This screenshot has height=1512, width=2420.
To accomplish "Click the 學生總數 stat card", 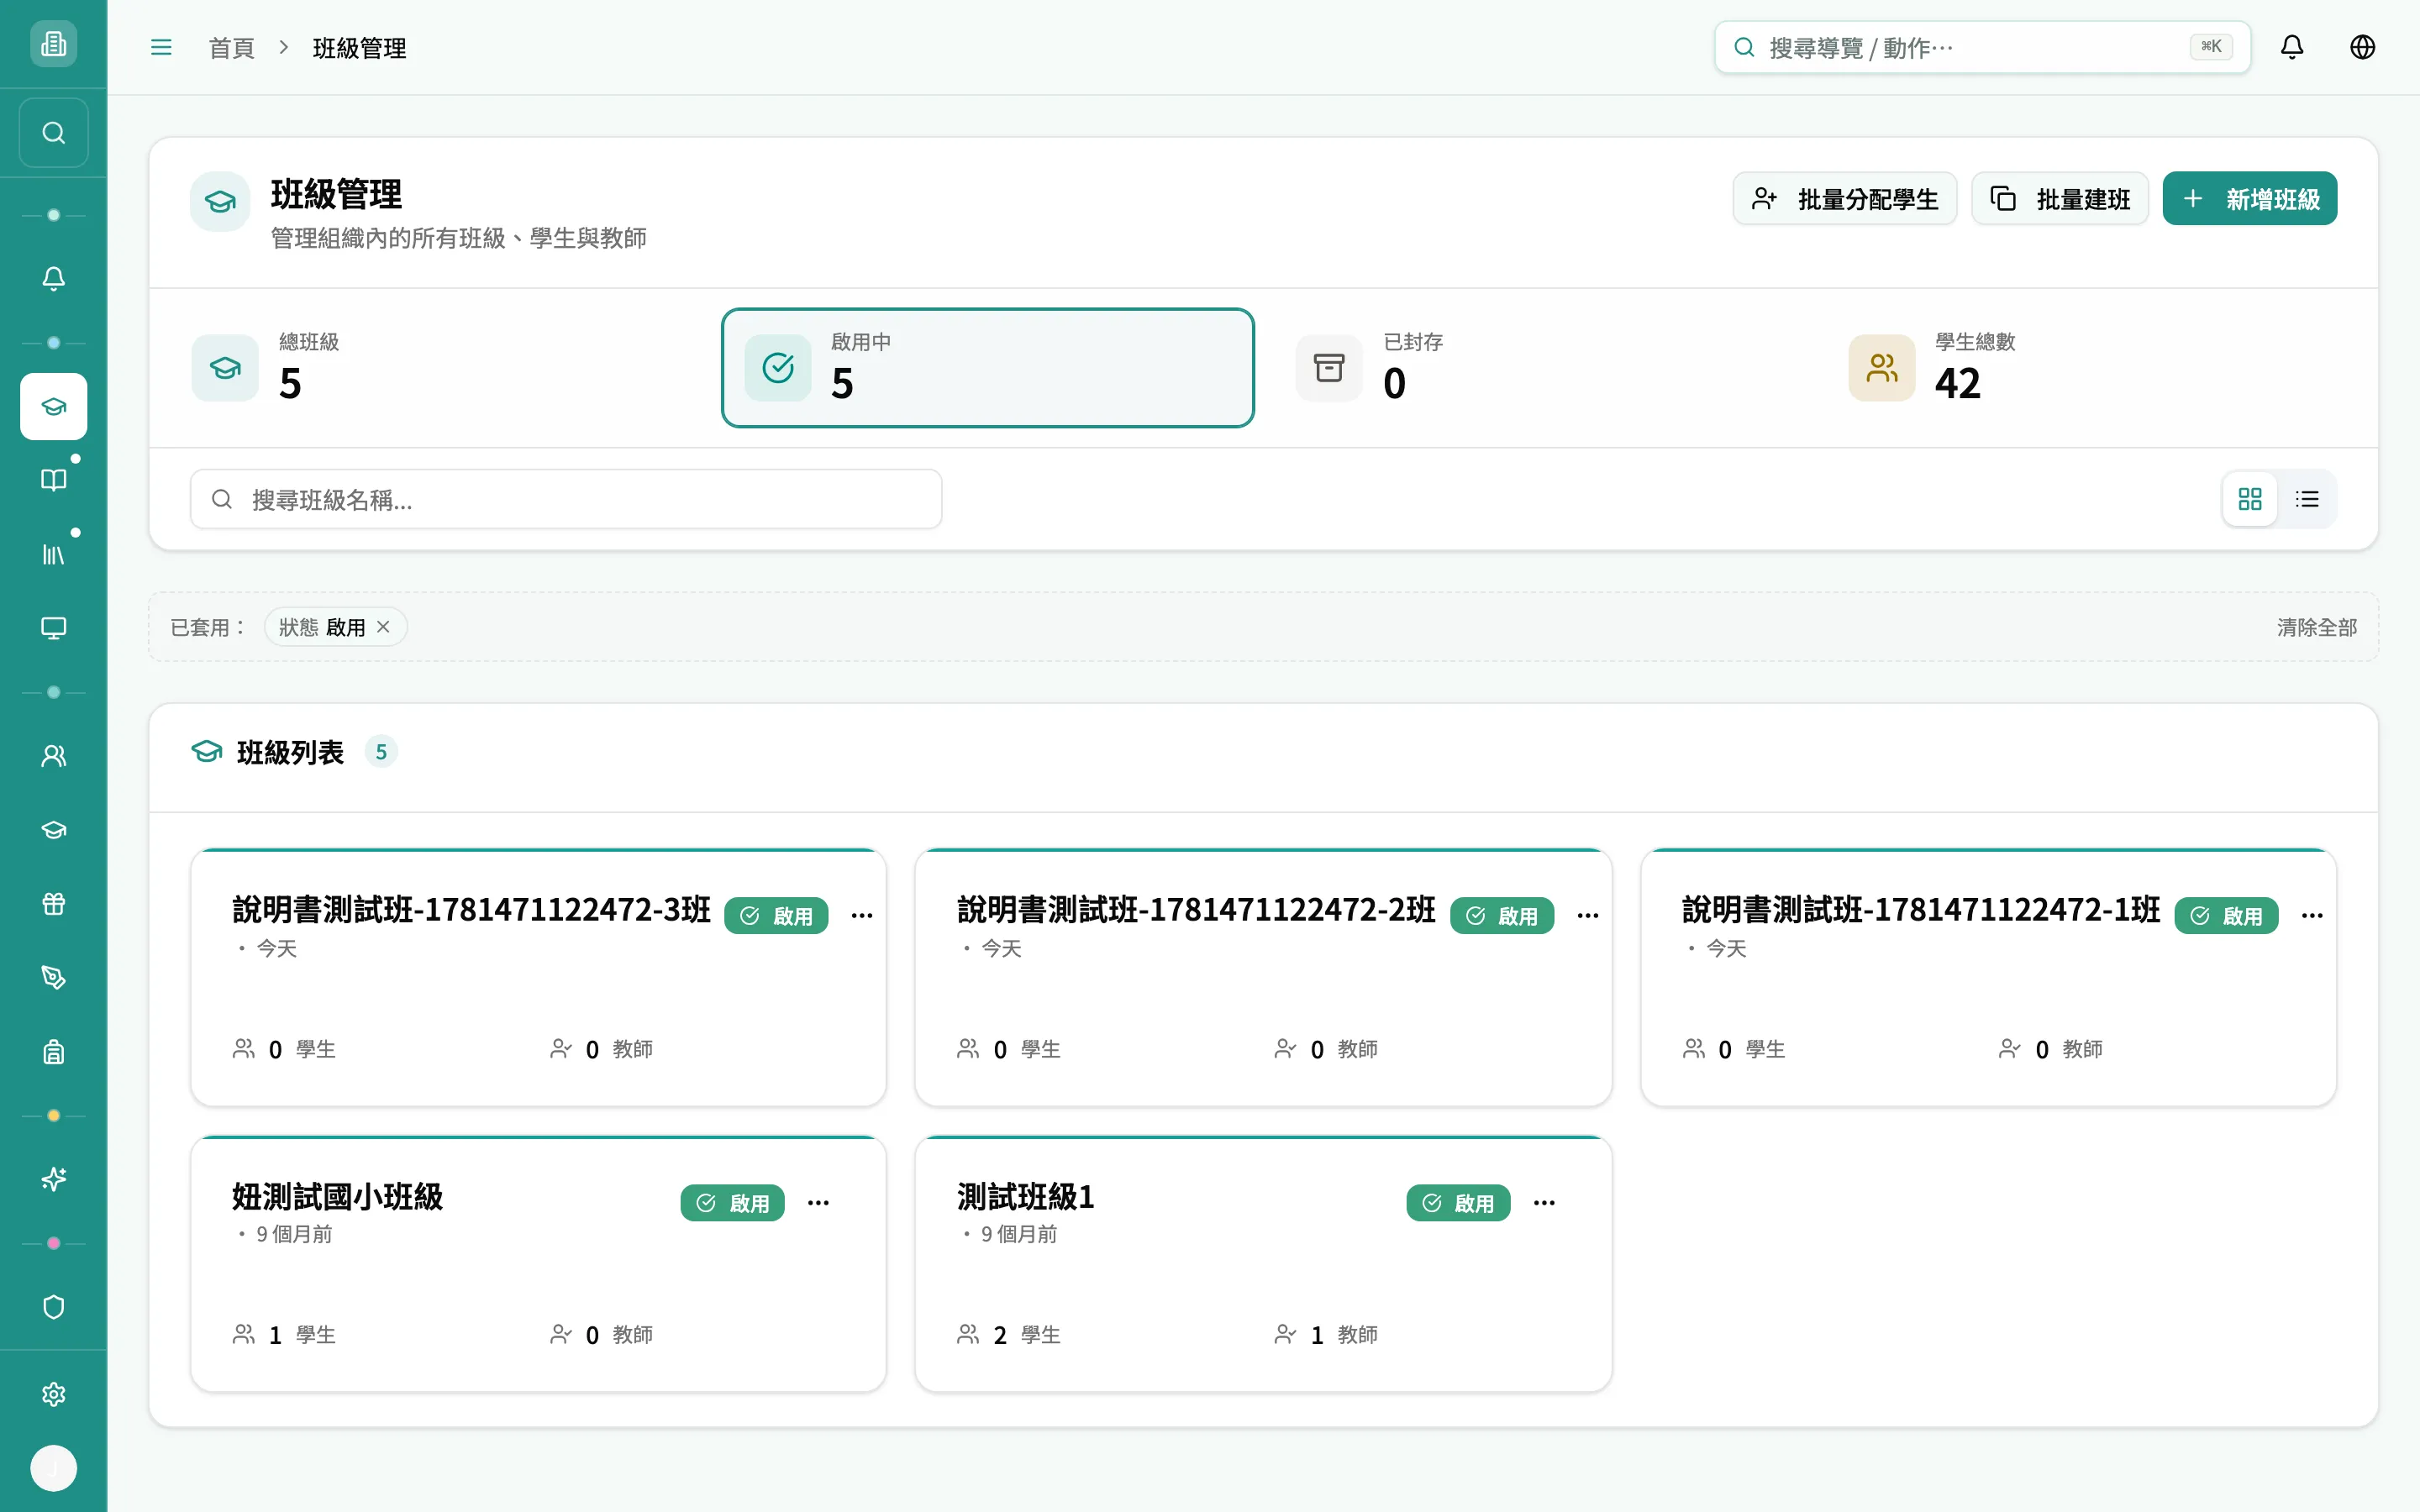I will (x=2092, y=368).
